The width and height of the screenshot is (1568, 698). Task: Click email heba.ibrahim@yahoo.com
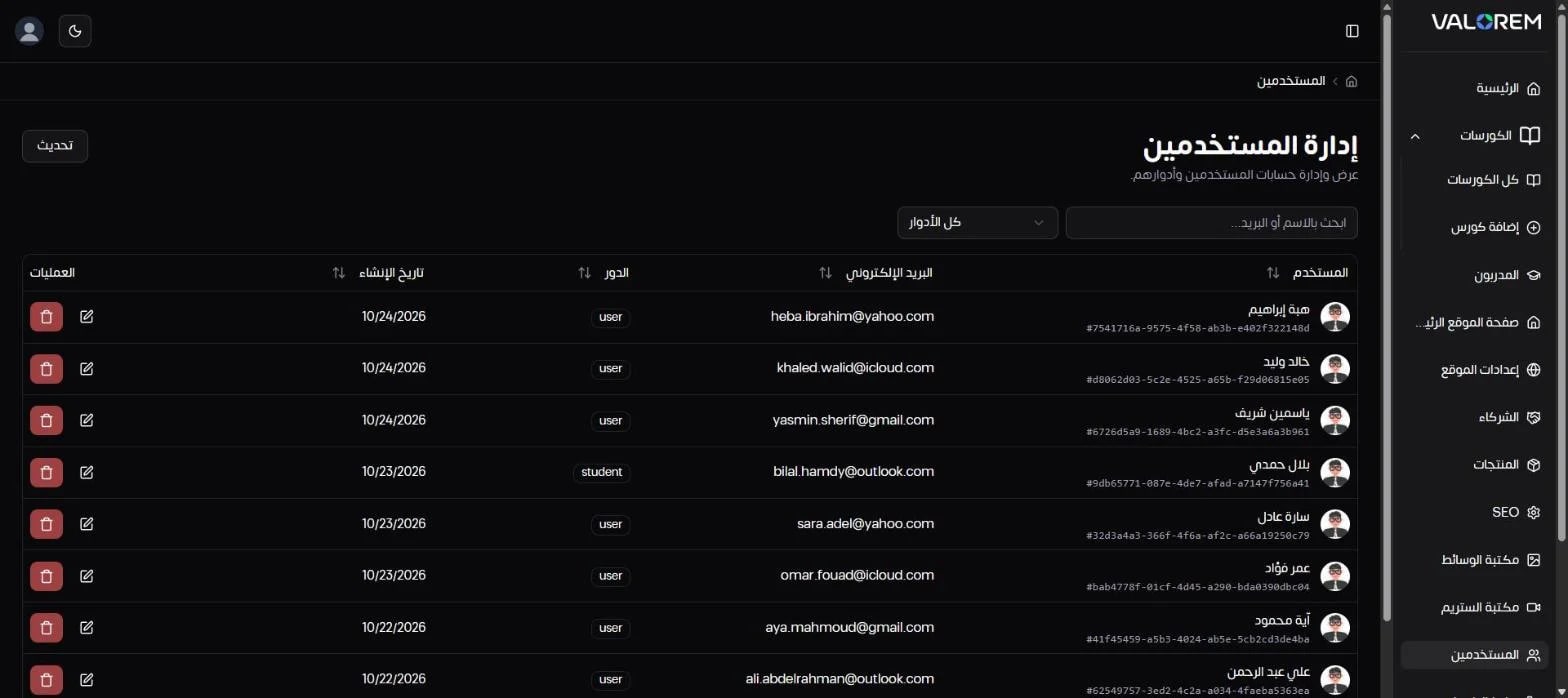point(852,316)
